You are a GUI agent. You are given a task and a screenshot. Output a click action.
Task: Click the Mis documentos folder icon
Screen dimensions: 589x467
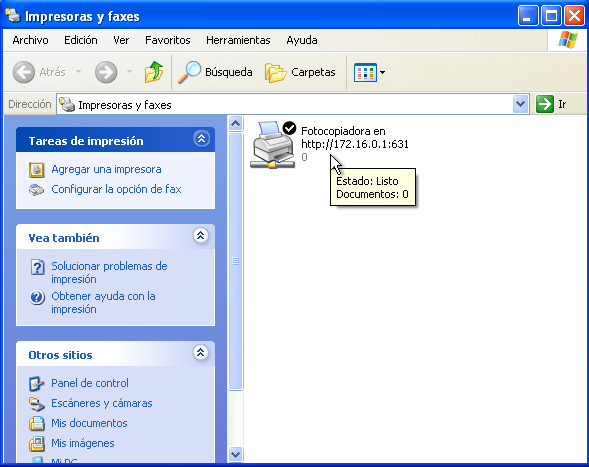pos(37,423)
